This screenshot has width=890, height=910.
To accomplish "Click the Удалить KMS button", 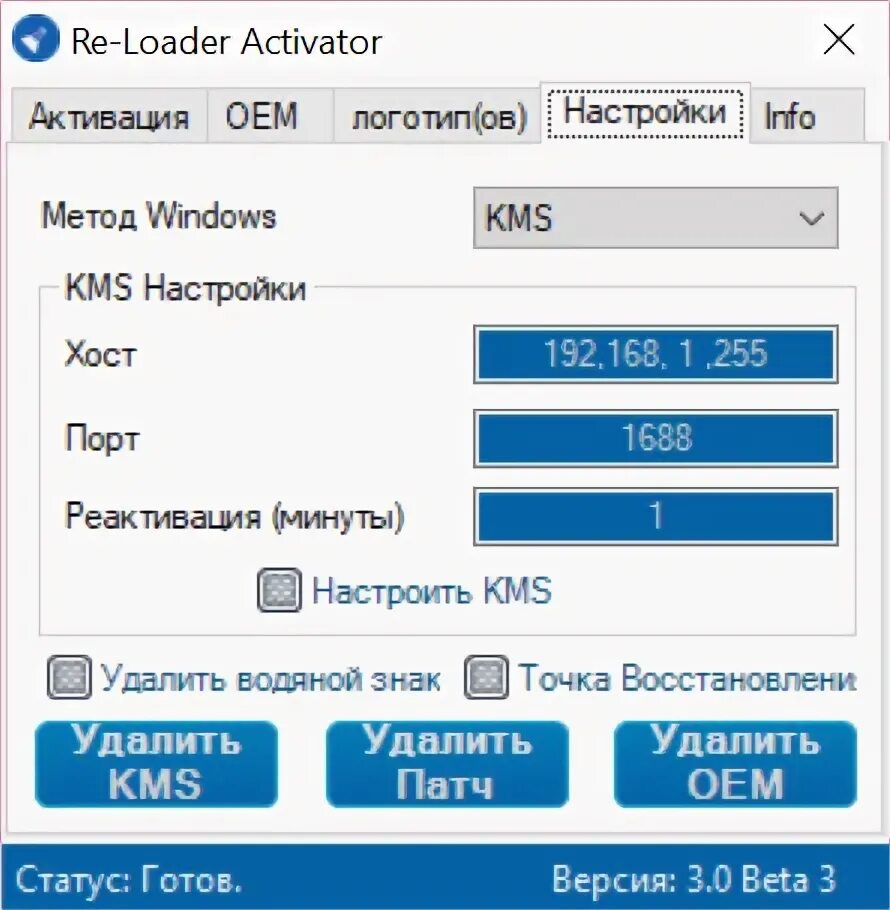I will tap(156, 764).
